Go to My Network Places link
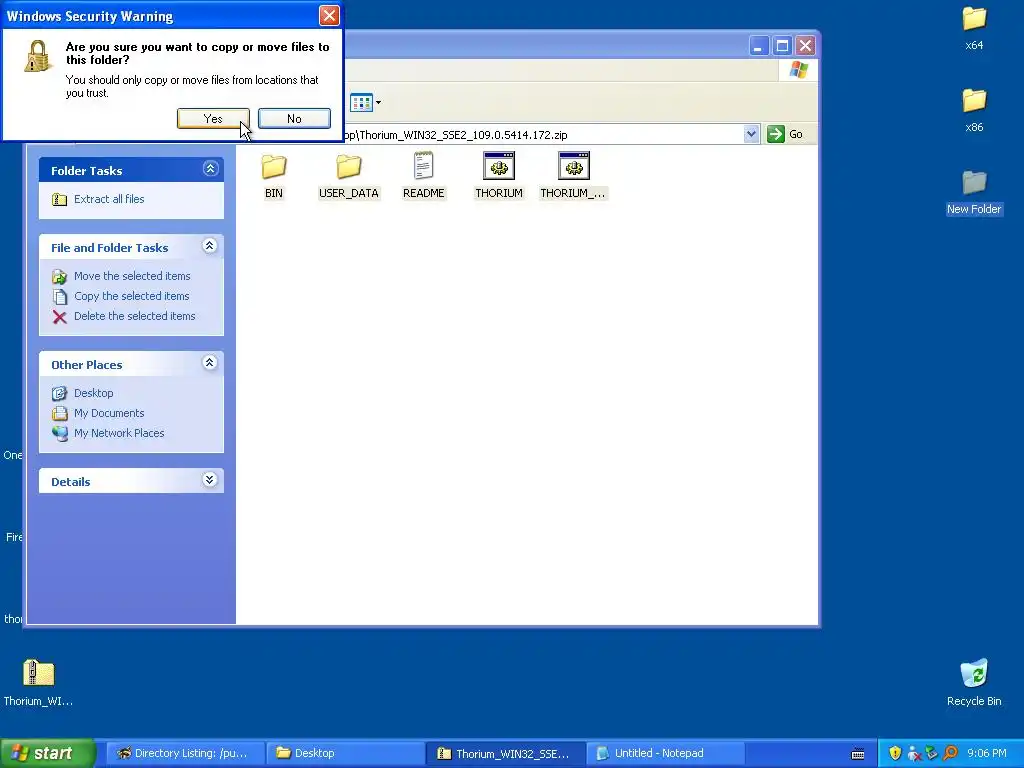The height and width of the screenshot is (768, 1024). (119, 433)
